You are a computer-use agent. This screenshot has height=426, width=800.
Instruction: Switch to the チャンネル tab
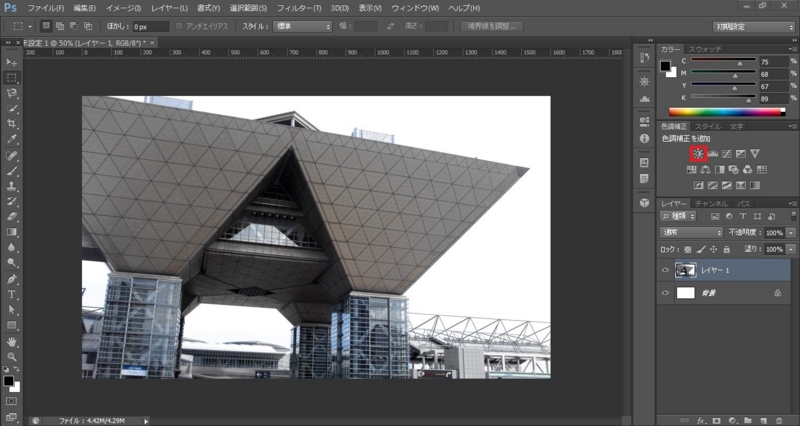pyautogui.click(x=712, y=203)
